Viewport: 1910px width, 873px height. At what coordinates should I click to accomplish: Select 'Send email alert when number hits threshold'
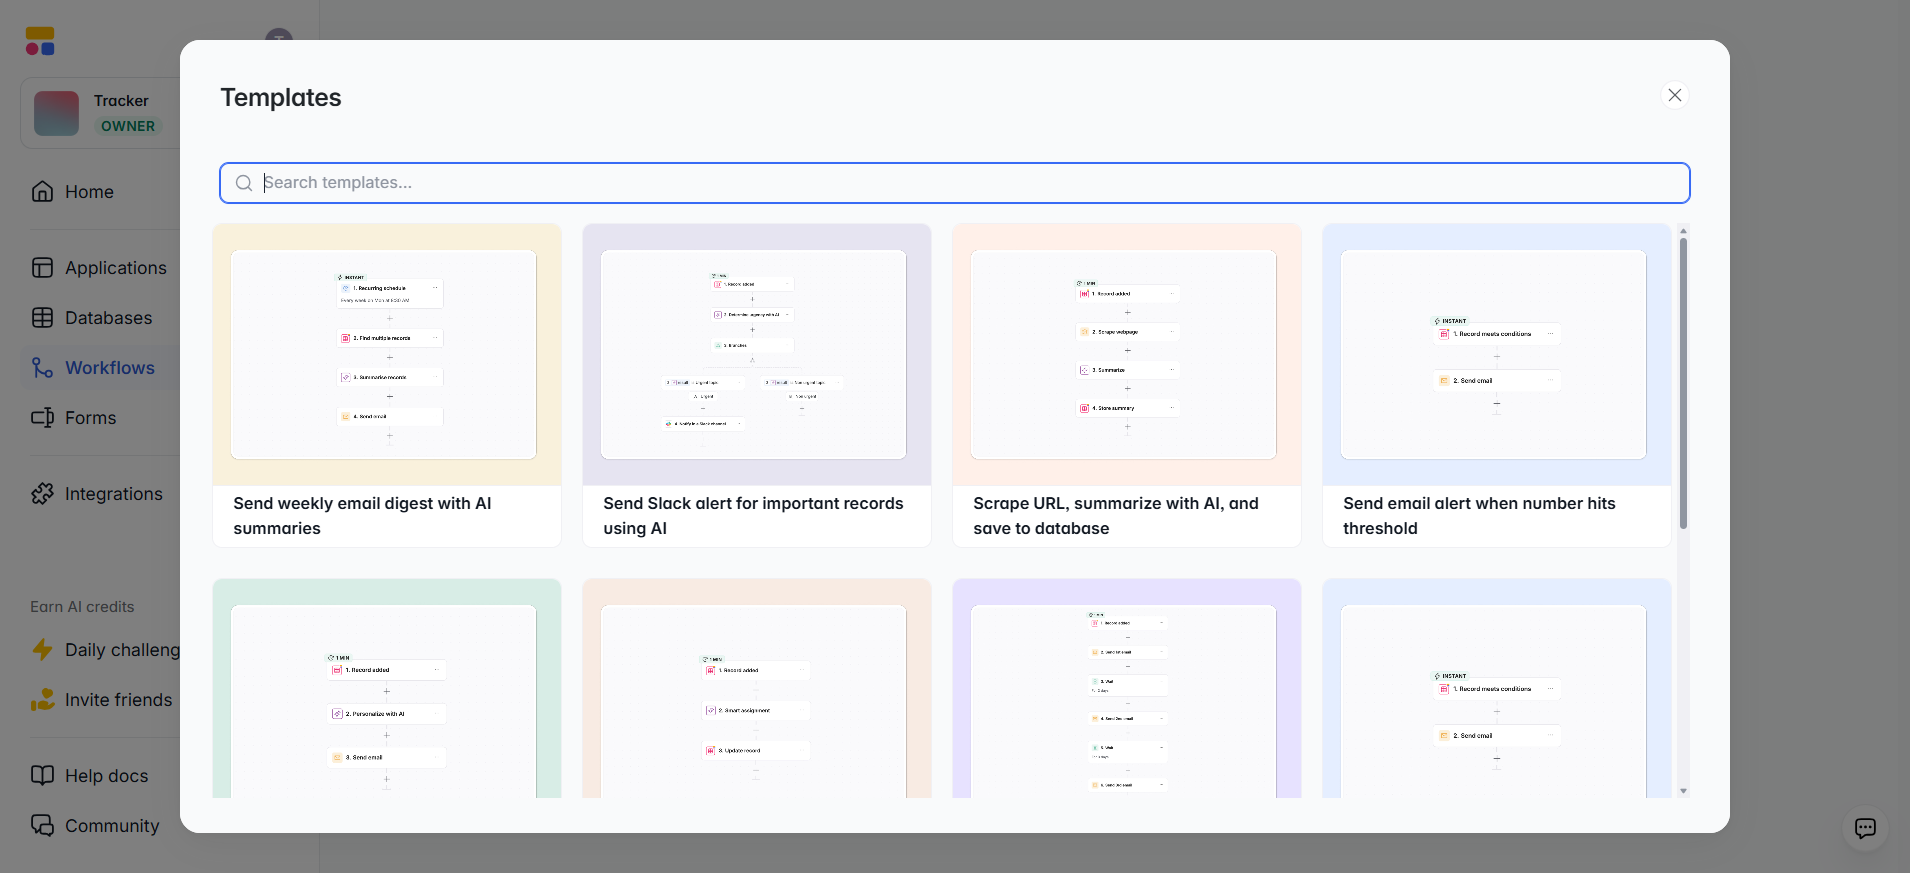click(1479, 516)
